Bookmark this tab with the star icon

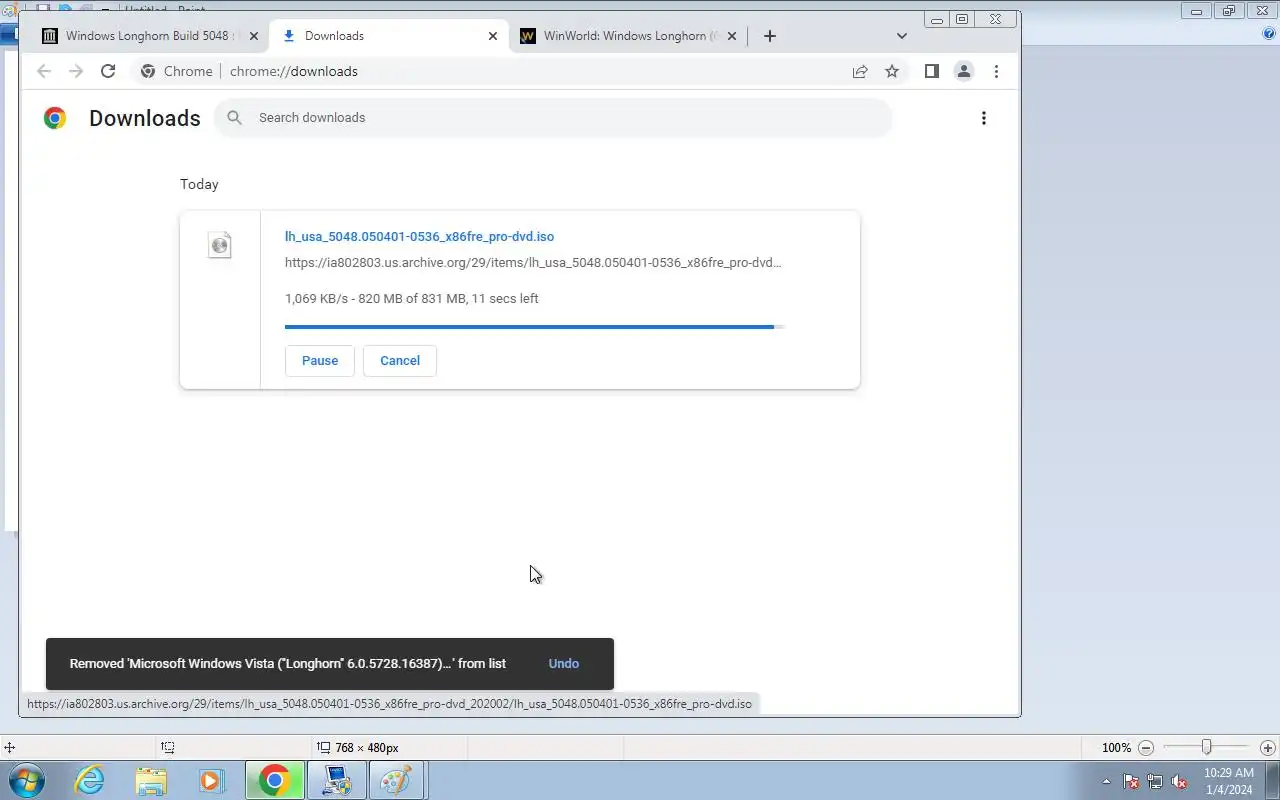[x=892, y=71]
